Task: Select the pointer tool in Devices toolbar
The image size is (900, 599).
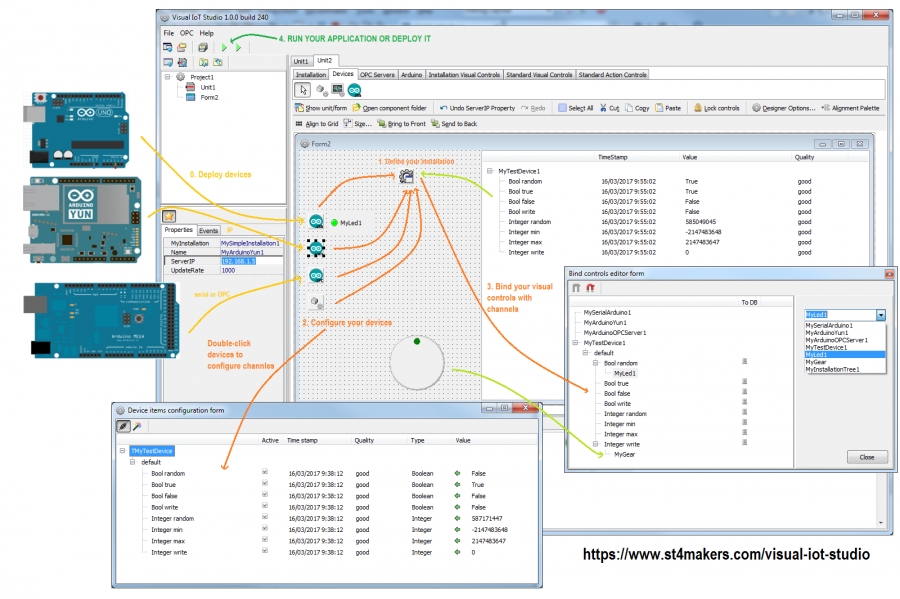Action: (x=301, y=89)
